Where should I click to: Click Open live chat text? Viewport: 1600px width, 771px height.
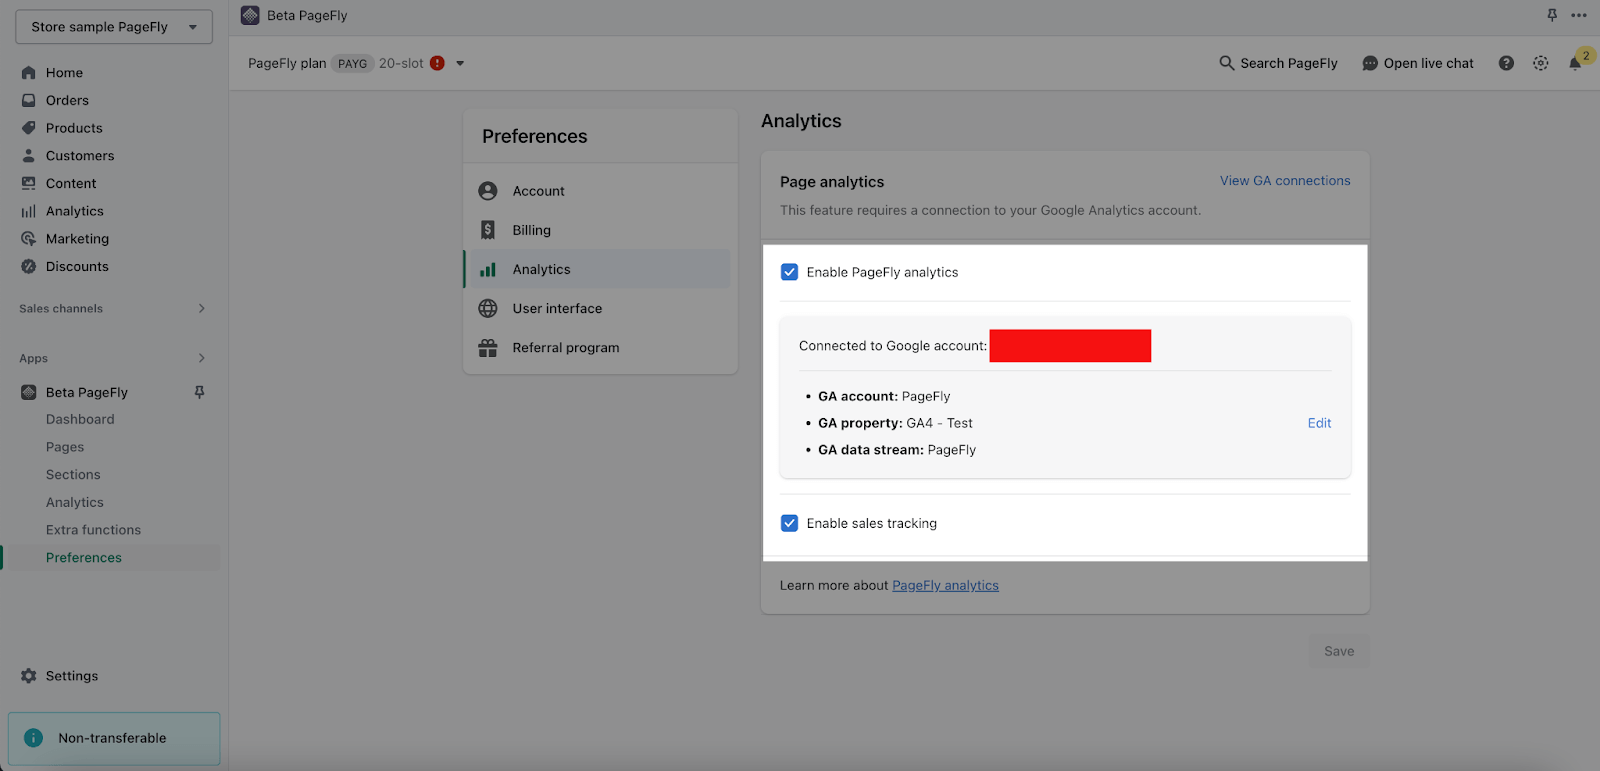[1428, 63]
